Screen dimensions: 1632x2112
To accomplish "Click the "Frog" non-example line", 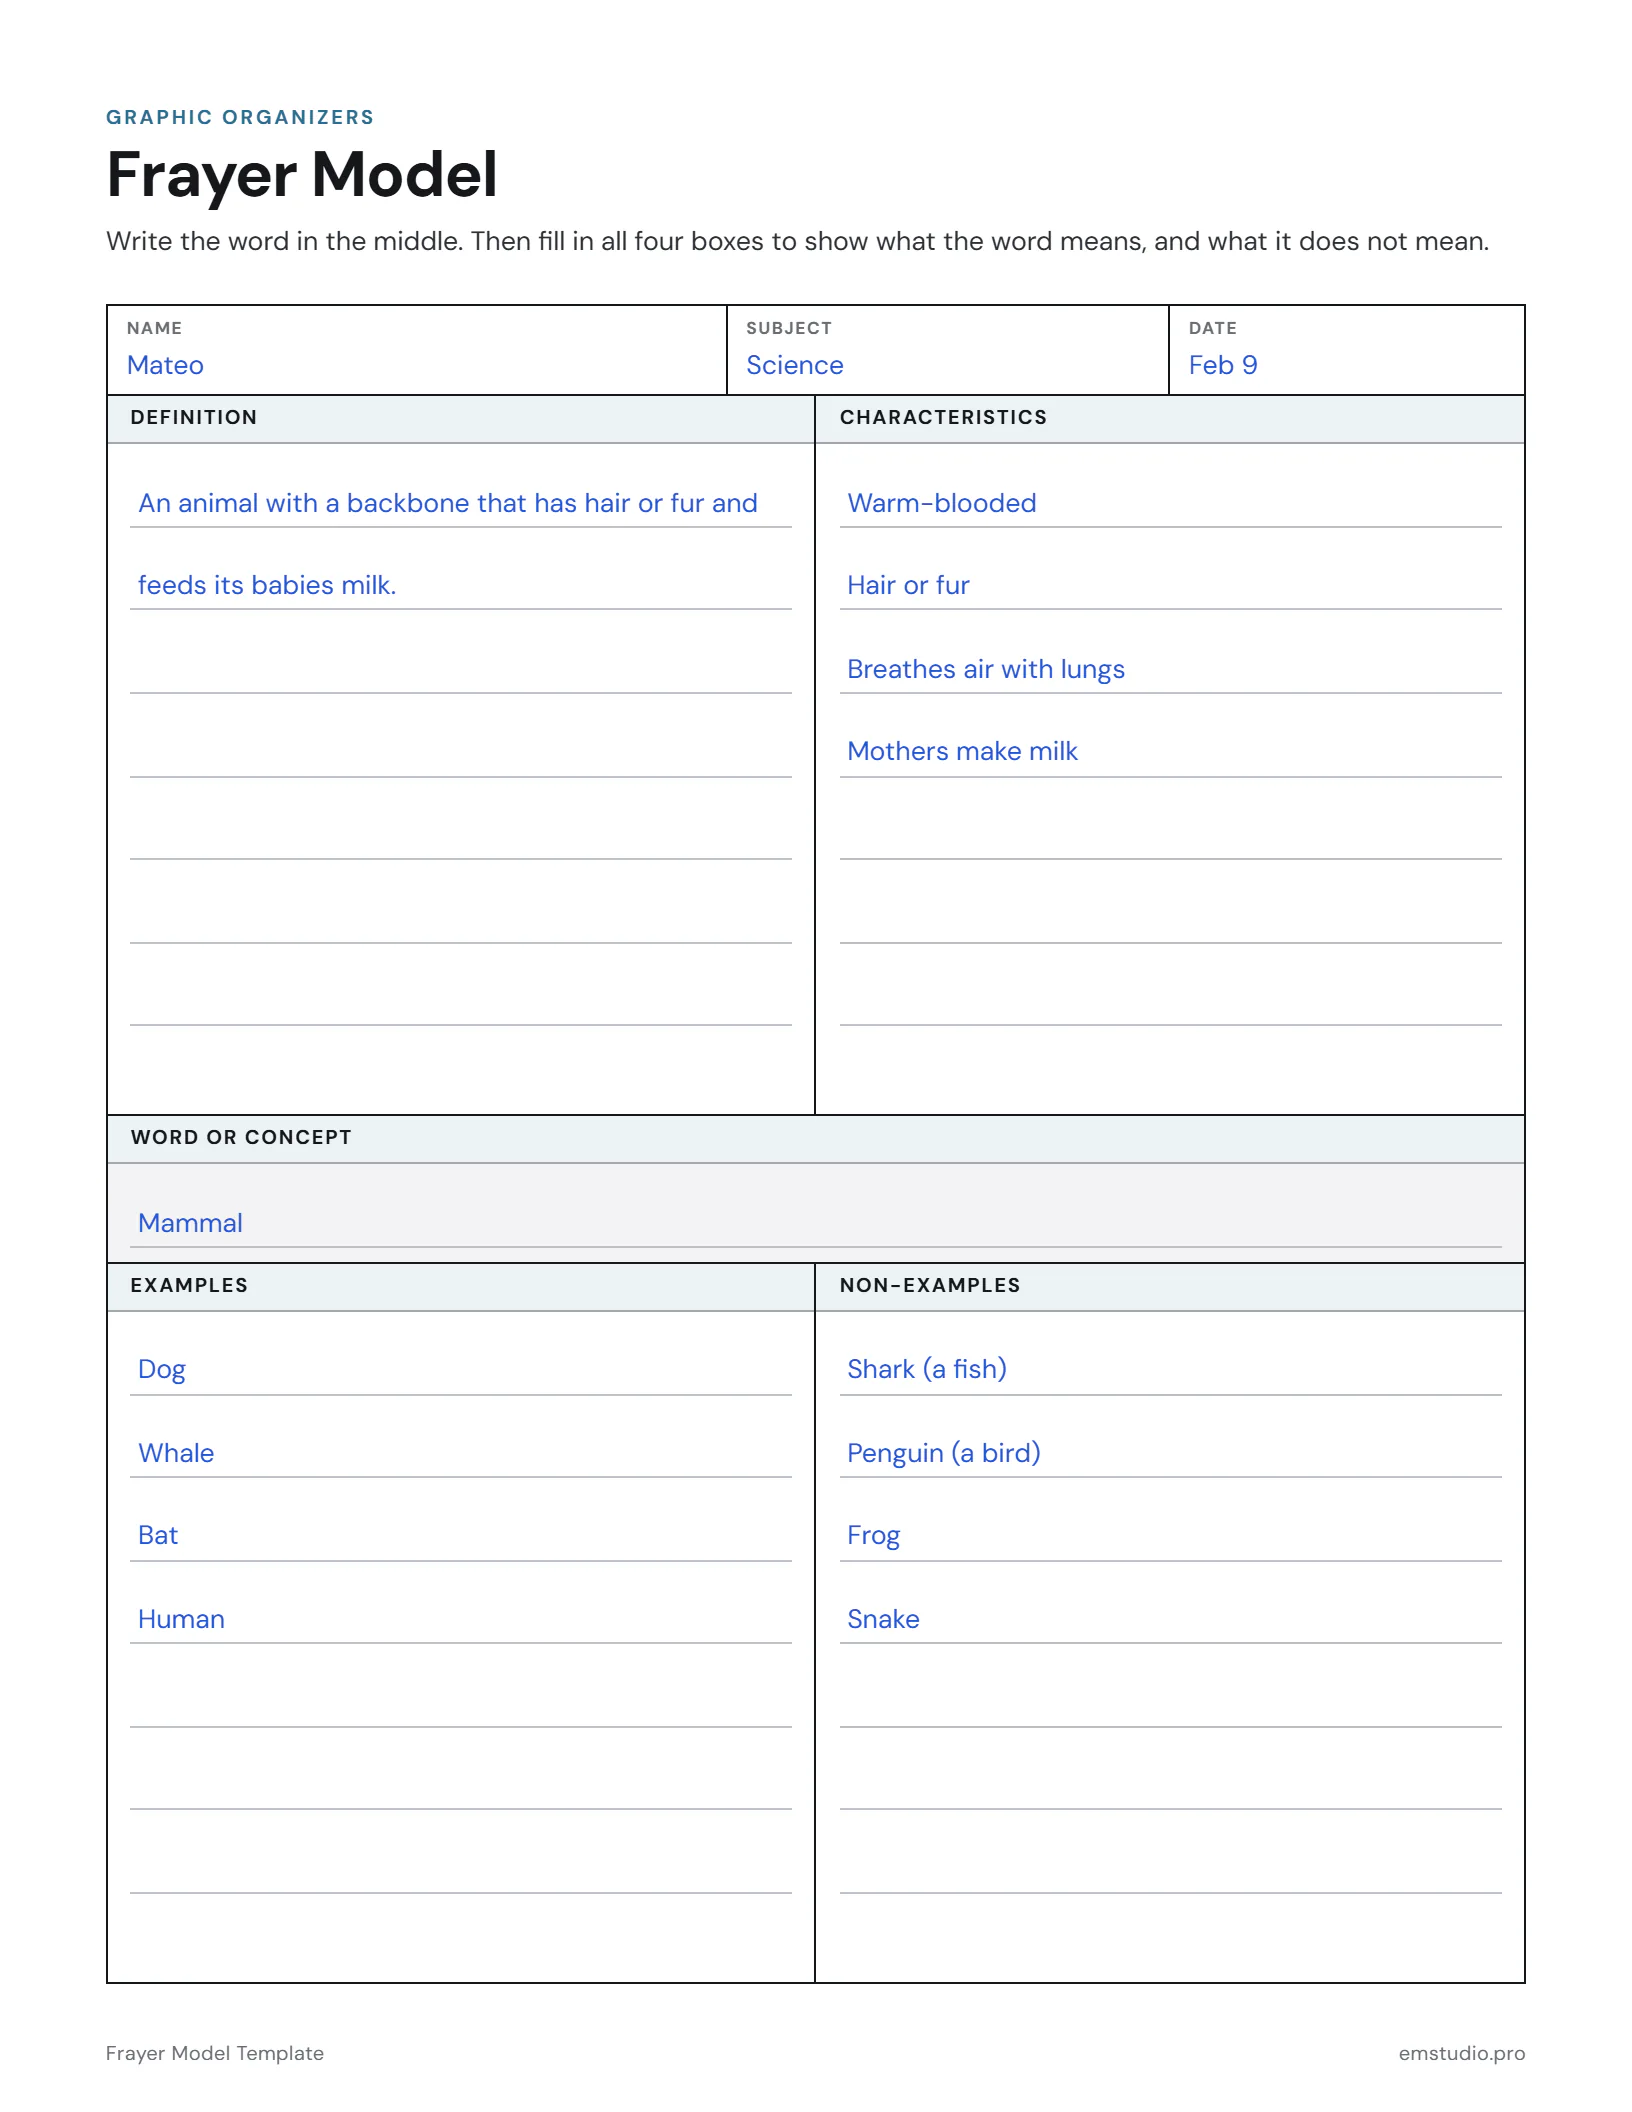I will 1170,1535.
